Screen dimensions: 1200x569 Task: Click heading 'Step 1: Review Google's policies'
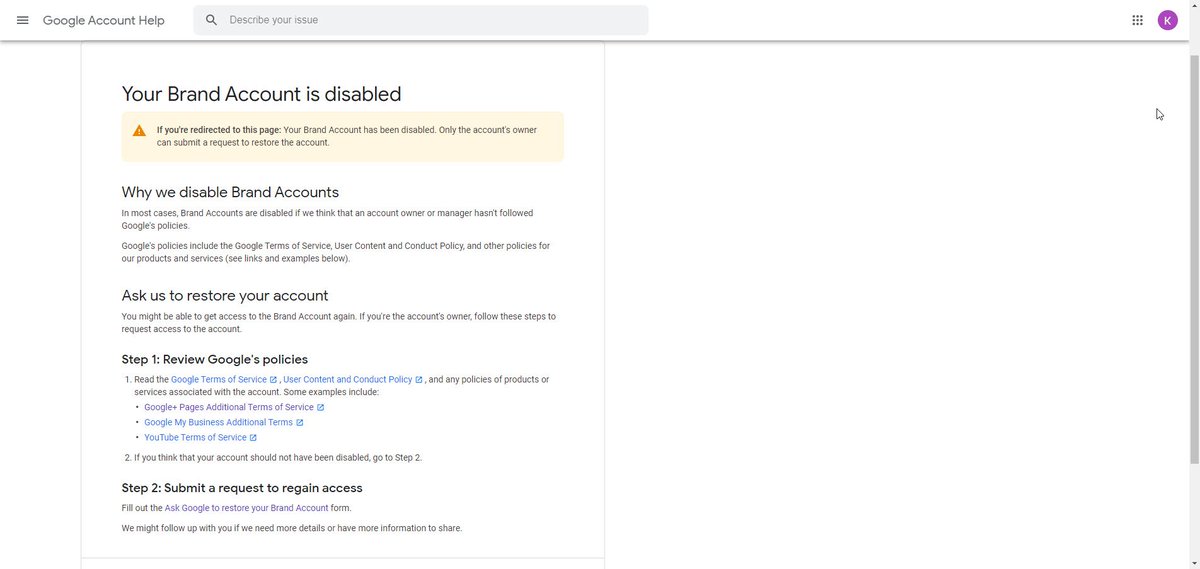(215, 359)
